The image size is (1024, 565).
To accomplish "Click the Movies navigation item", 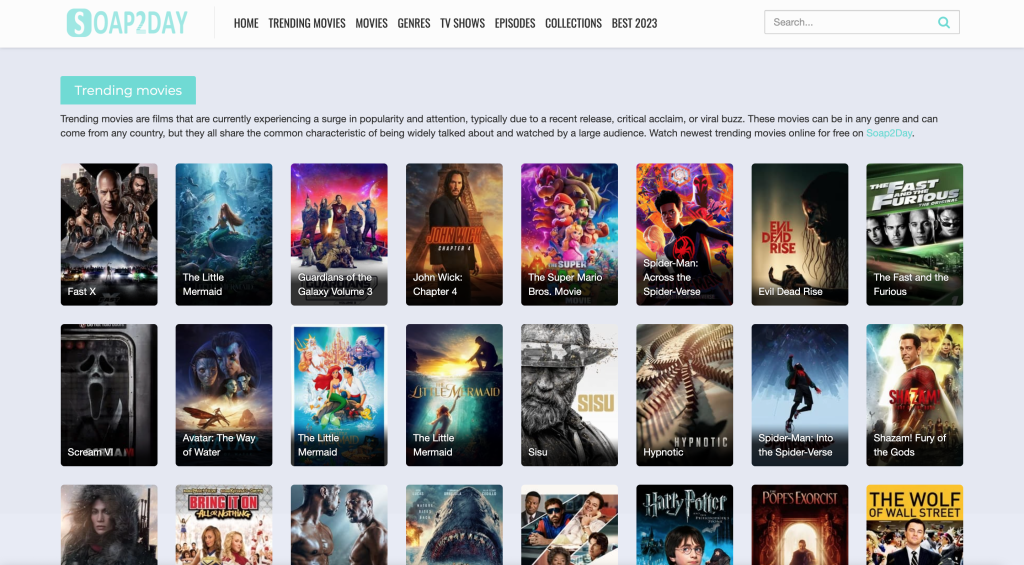I will (x=371, y=23).
